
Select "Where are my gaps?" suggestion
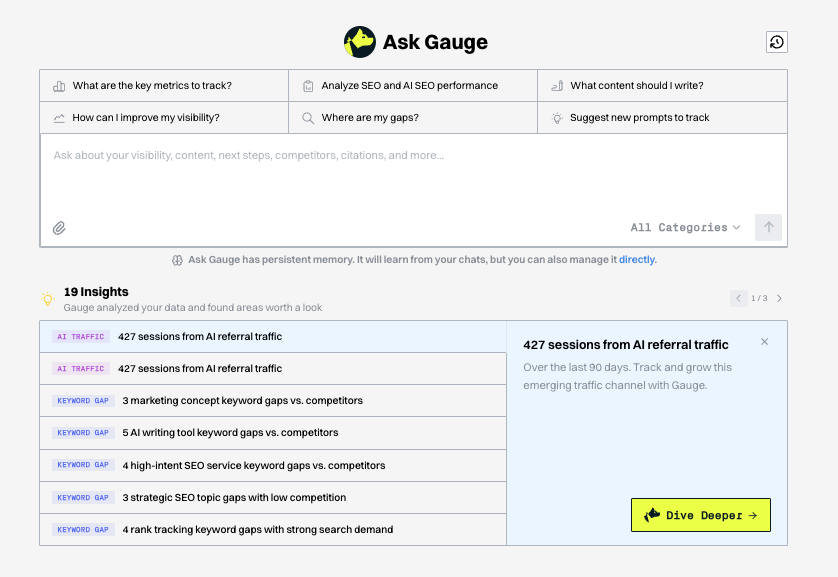click(x=413, y=118)
